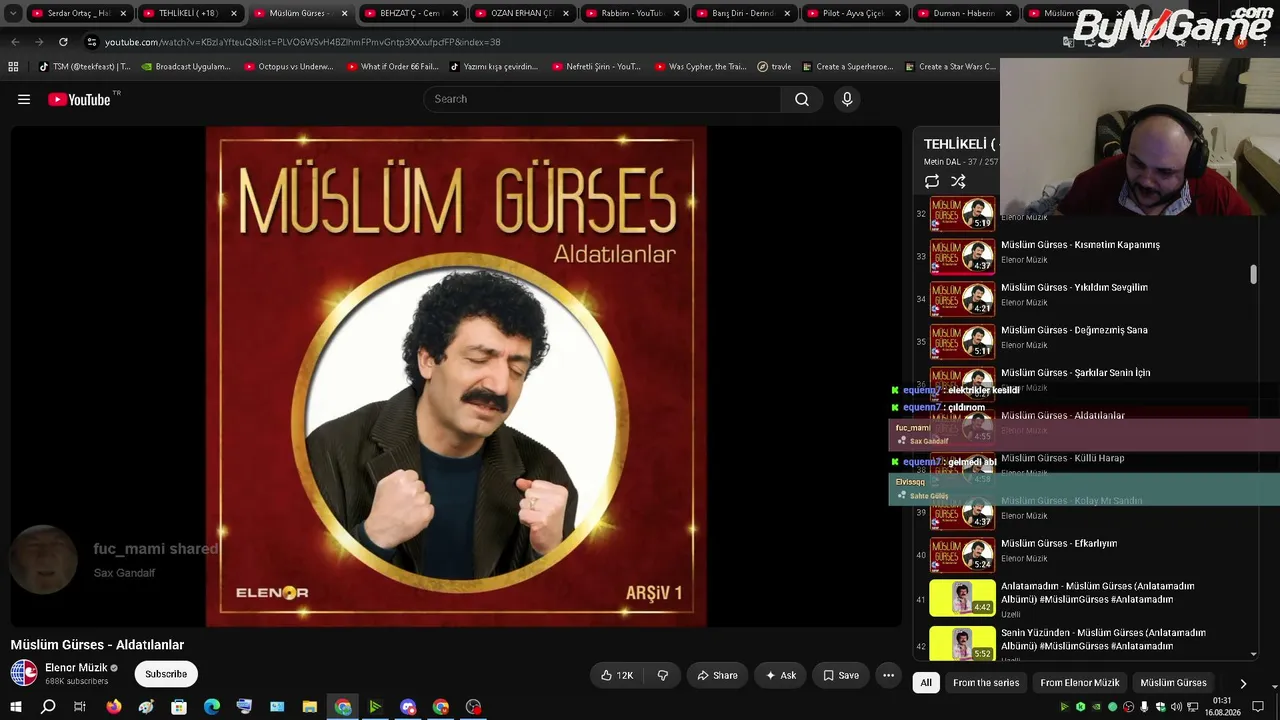Open the Broadcast Uygulam... bookmark
Screen dimensions: 1280x720
[x=186, y=67]
